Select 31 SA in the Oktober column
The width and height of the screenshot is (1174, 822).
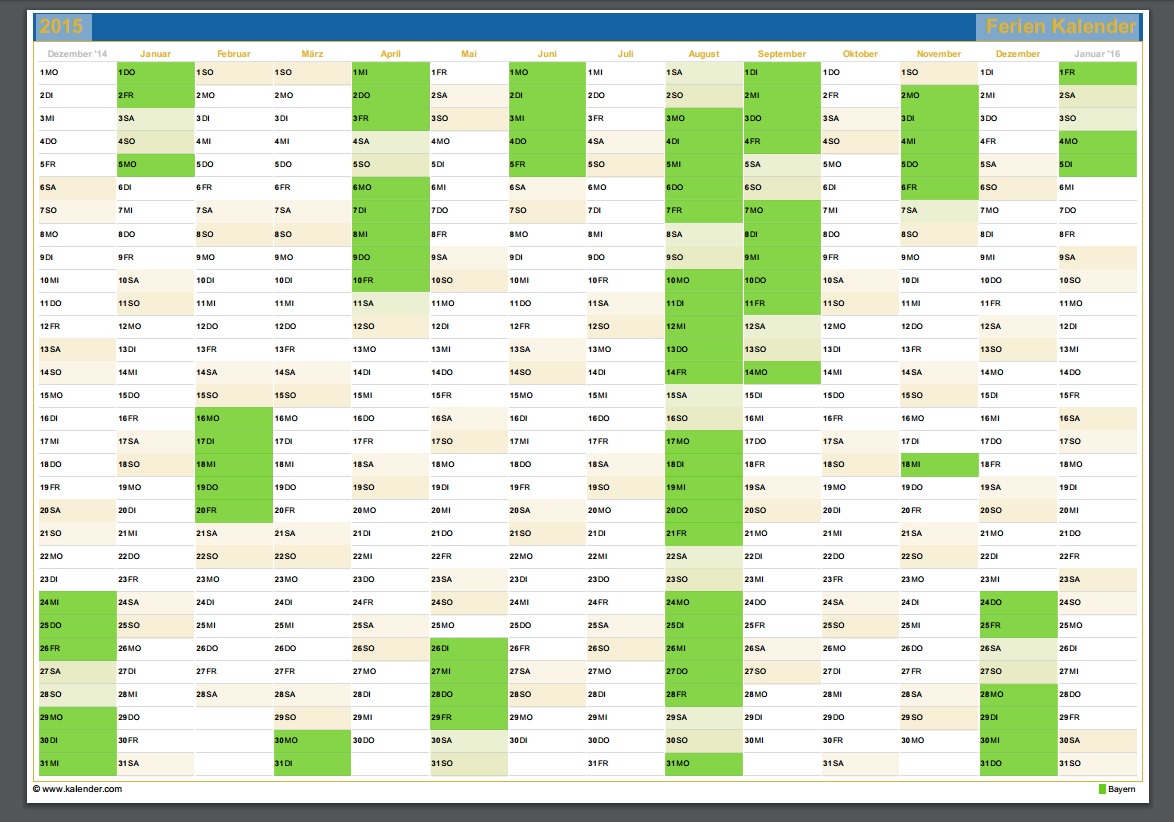tap(860, 764)
